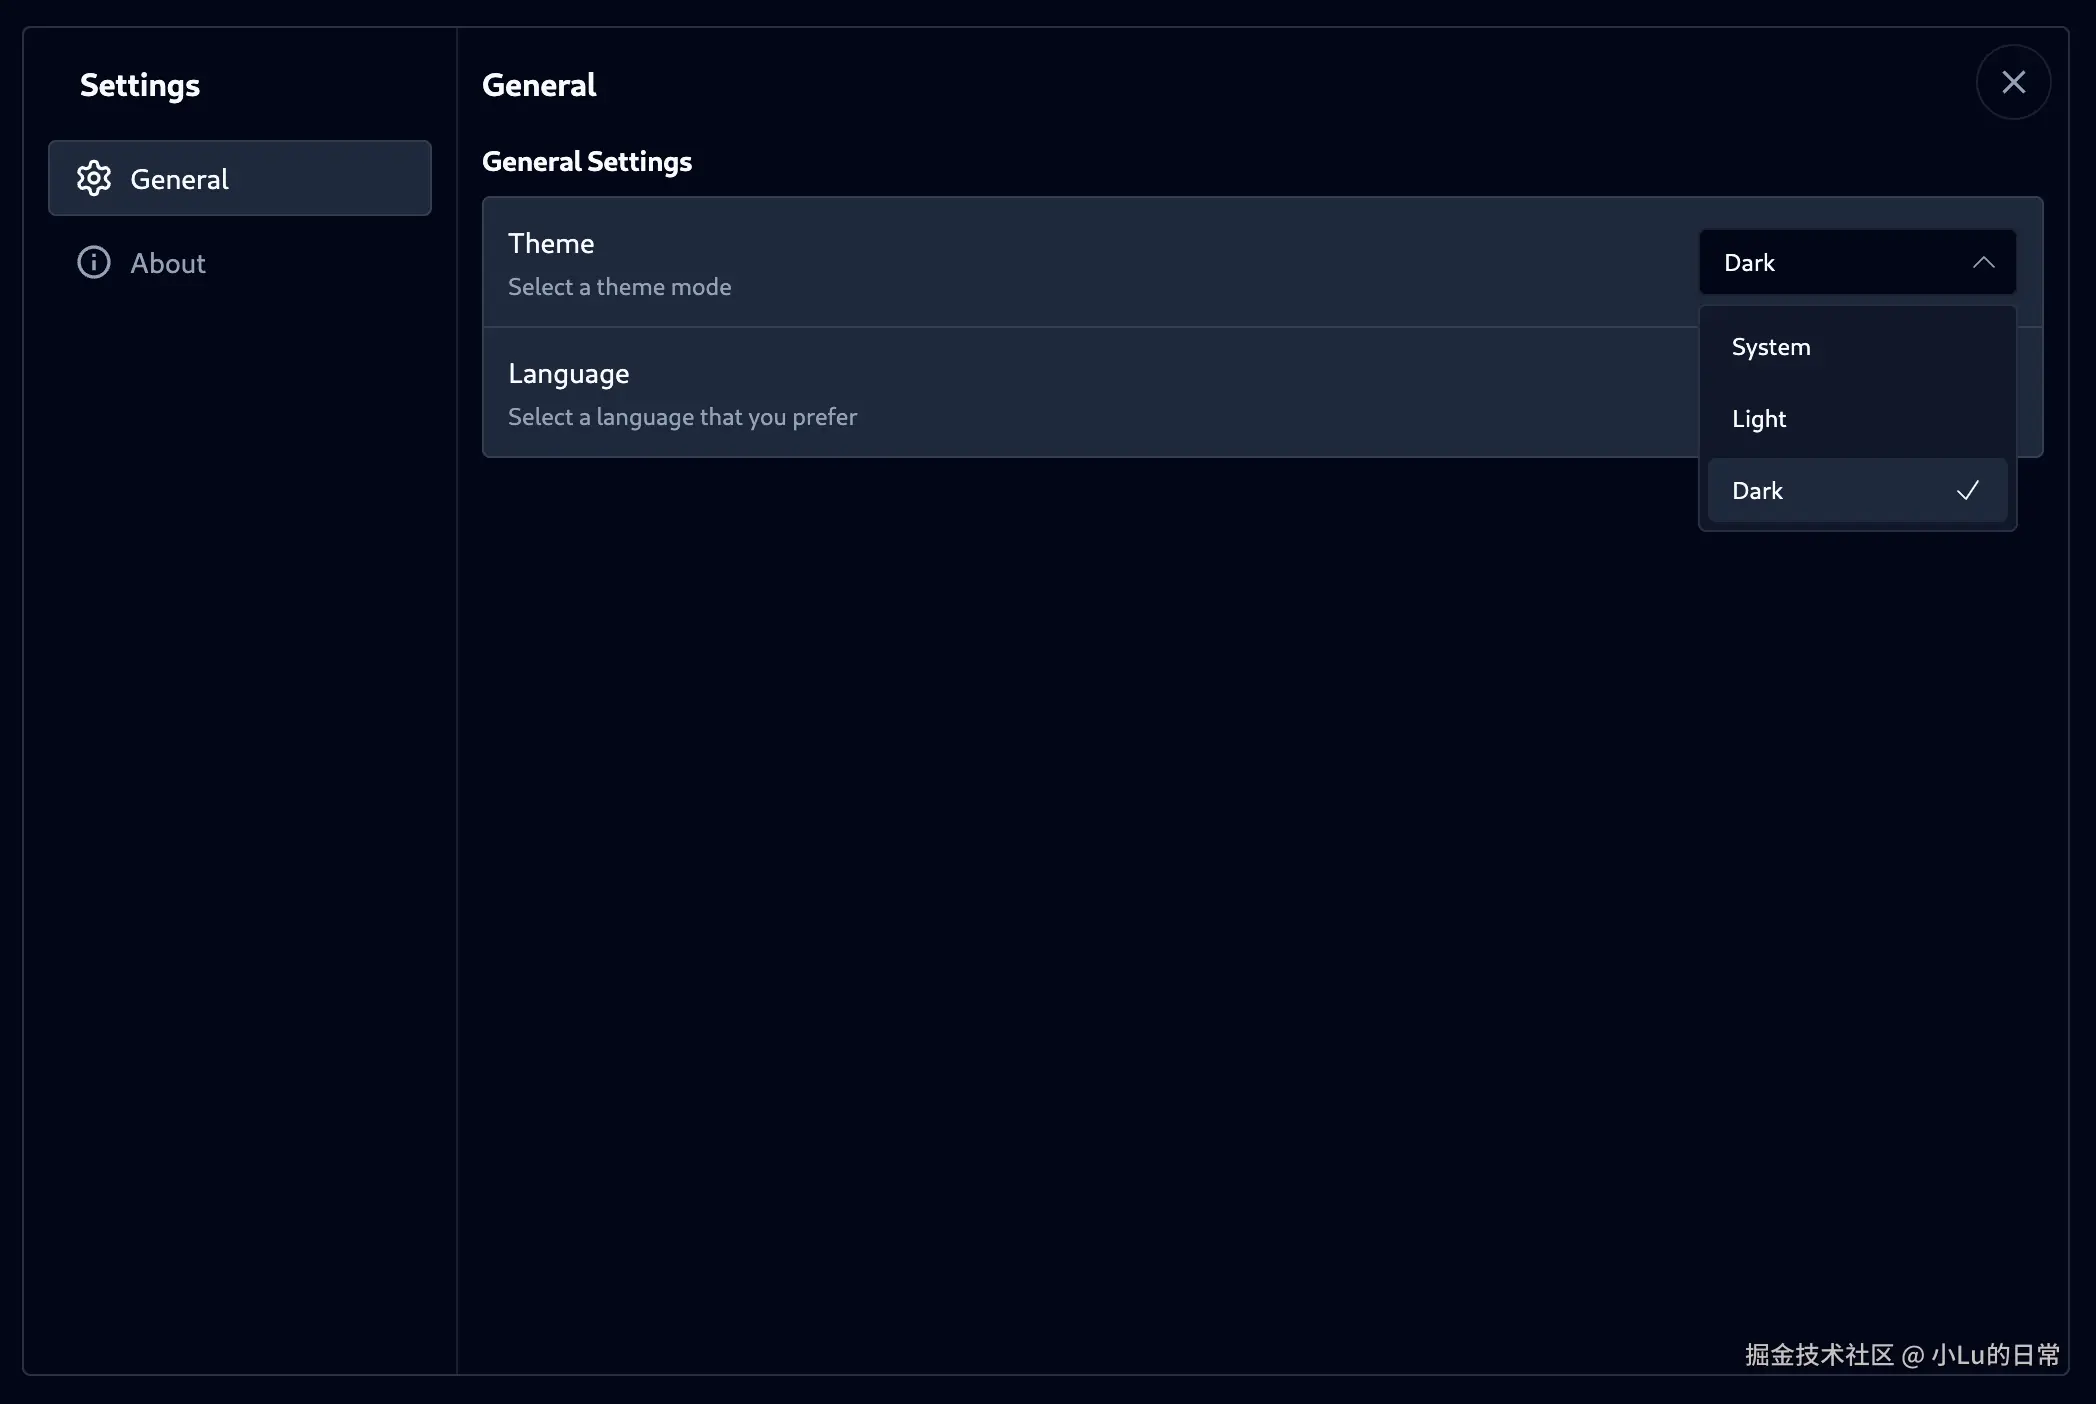
Task: Collapse the Theme dropdown using its chevron
Action: [1983, 262]
